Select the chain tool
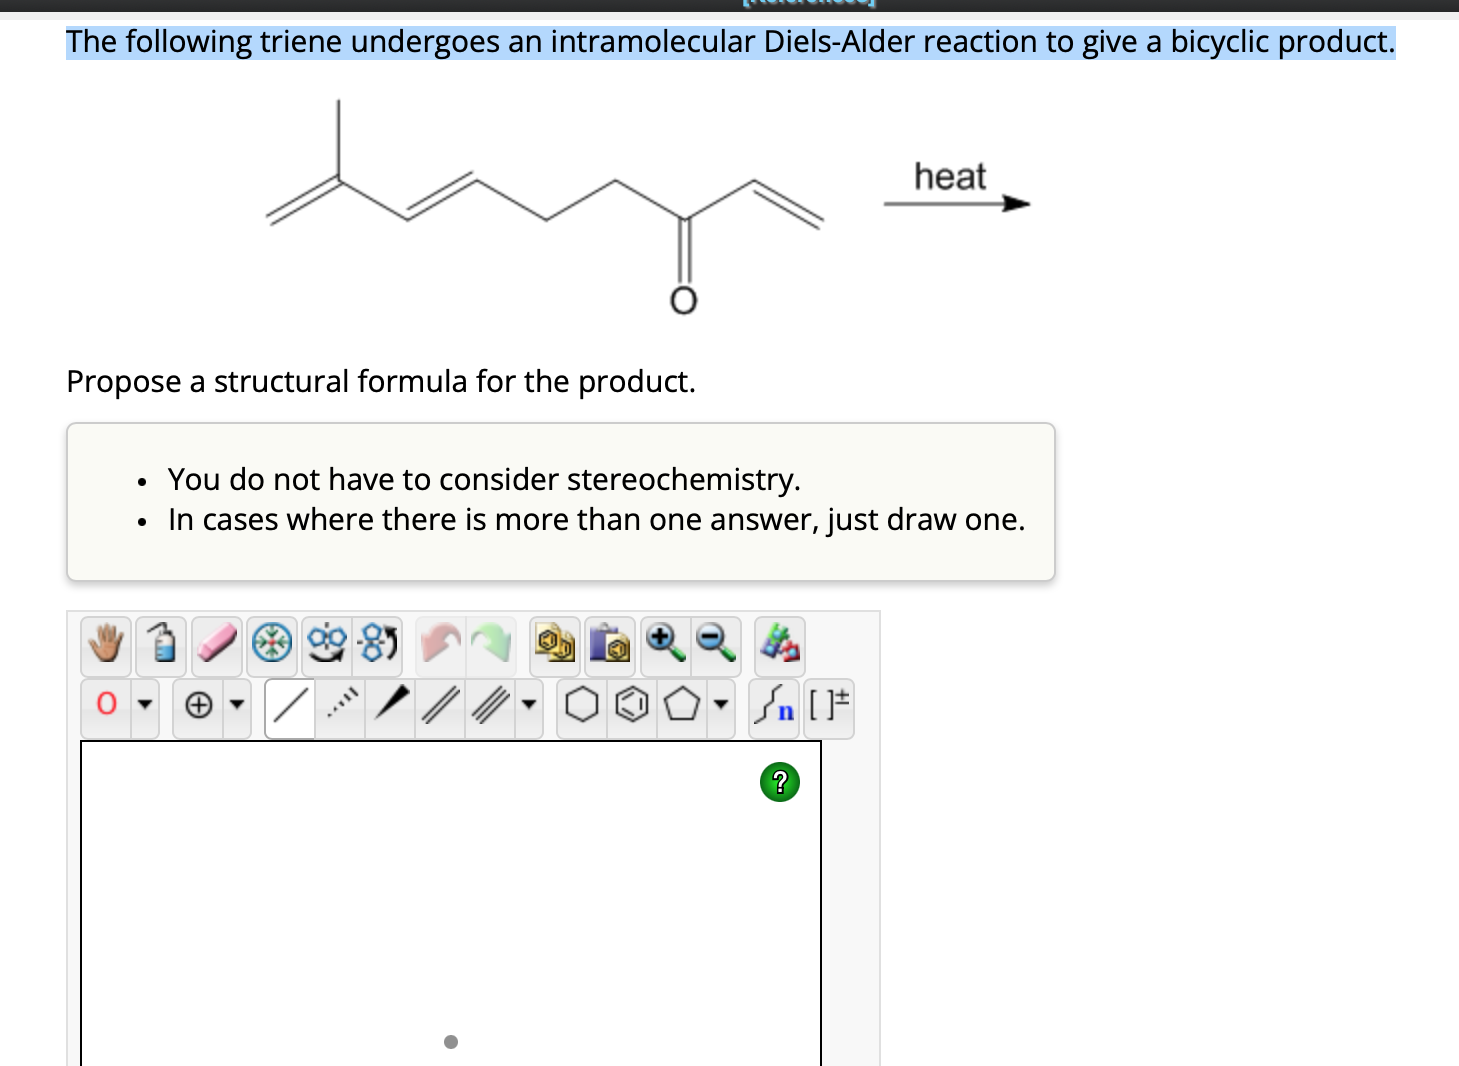 (774, 707)
